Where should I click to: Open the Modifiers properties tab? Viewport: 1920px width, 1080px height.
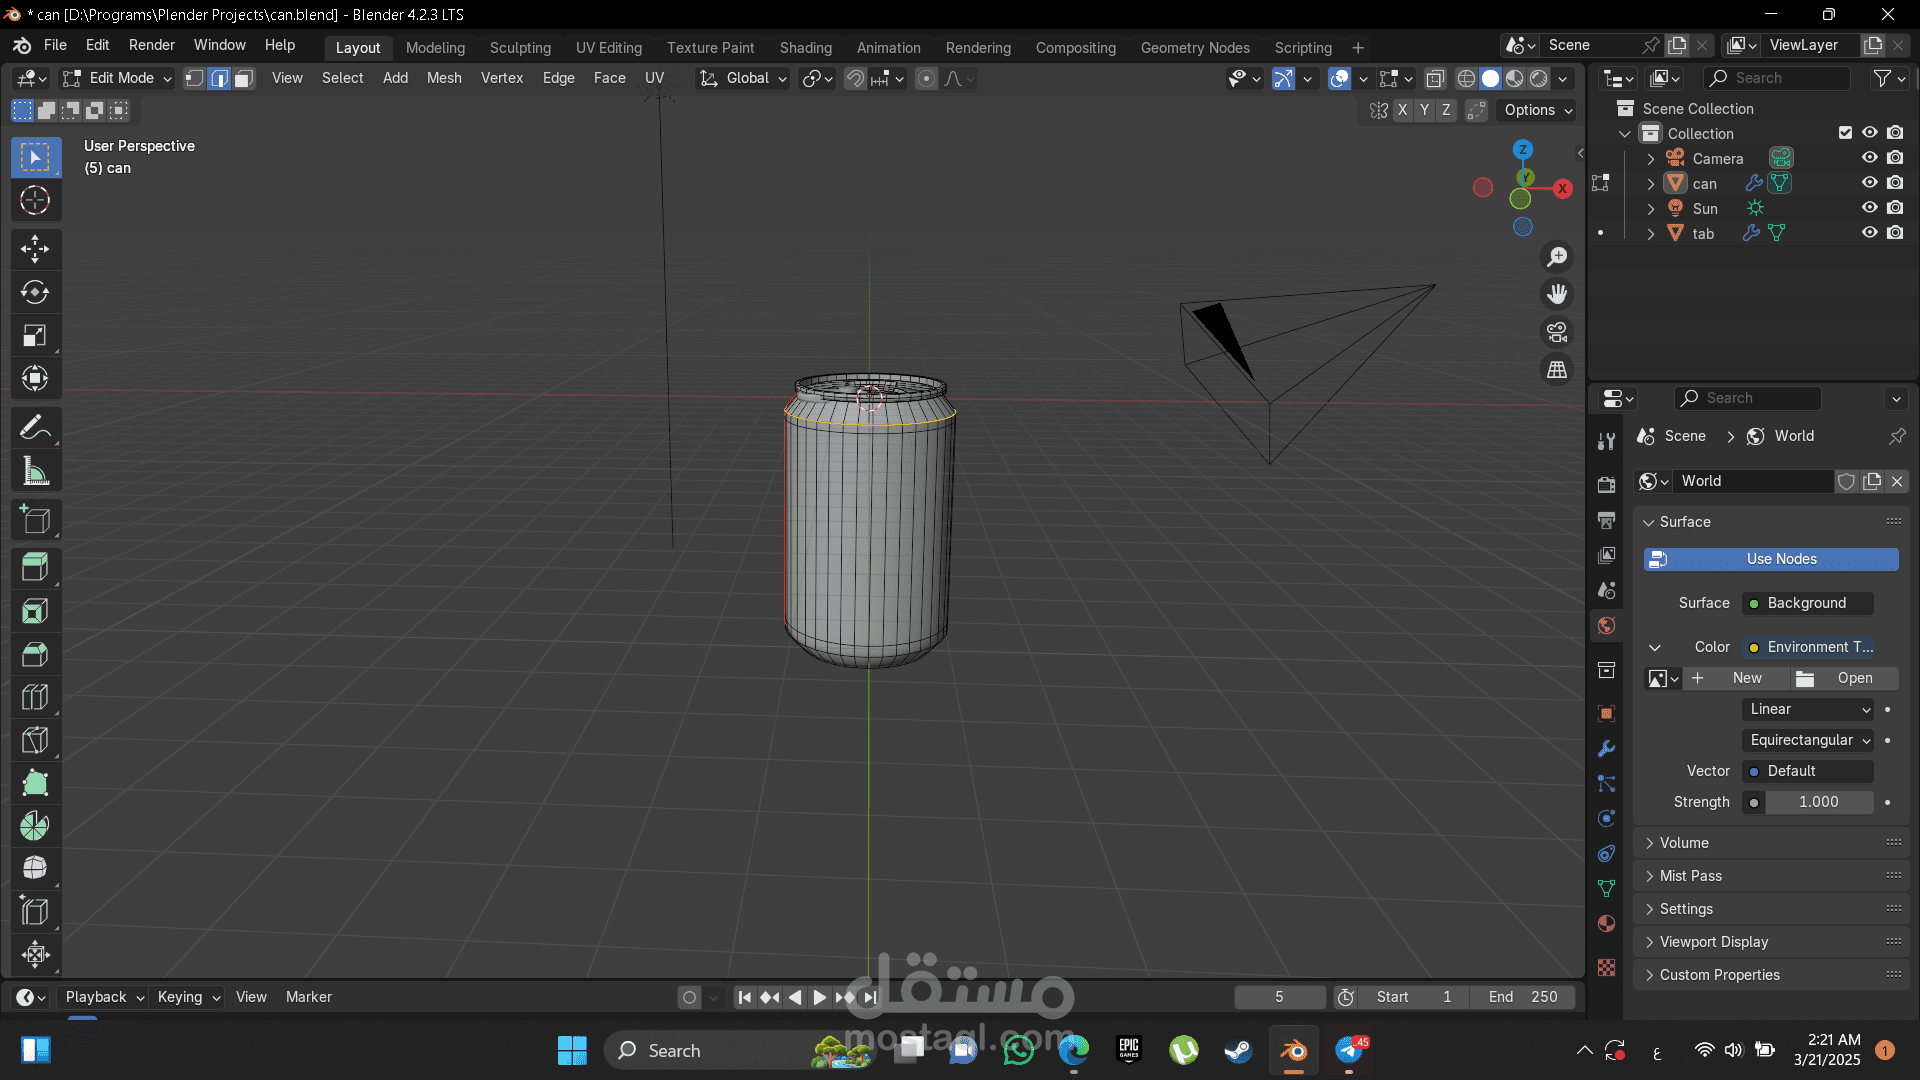click(1606, 749)
